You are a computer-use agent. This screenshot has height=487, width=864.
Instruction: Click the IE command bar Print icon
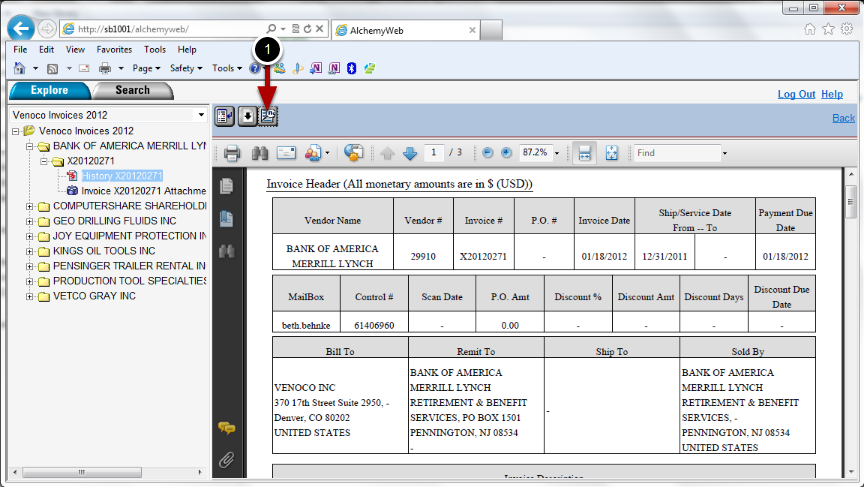(105, 68)
